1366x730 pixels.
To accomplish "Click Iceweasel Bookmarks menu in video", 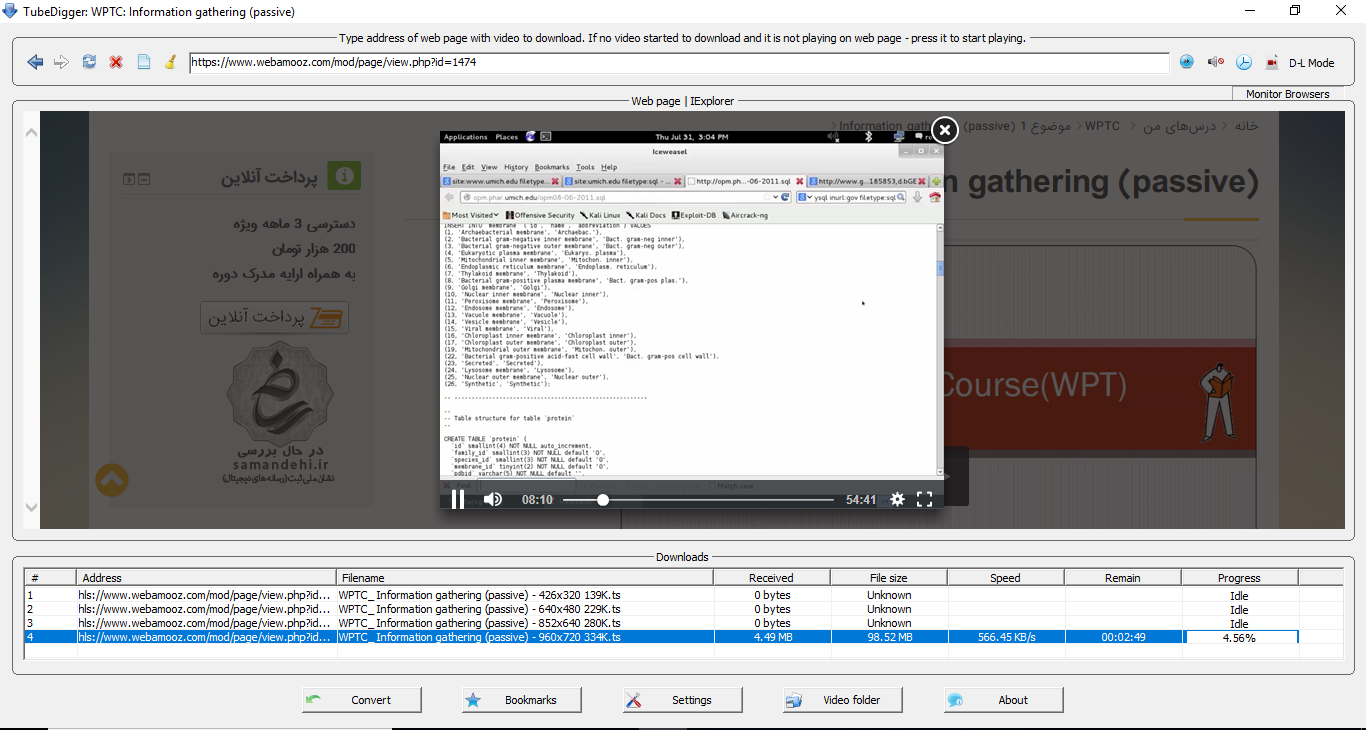I will (551, 167).
